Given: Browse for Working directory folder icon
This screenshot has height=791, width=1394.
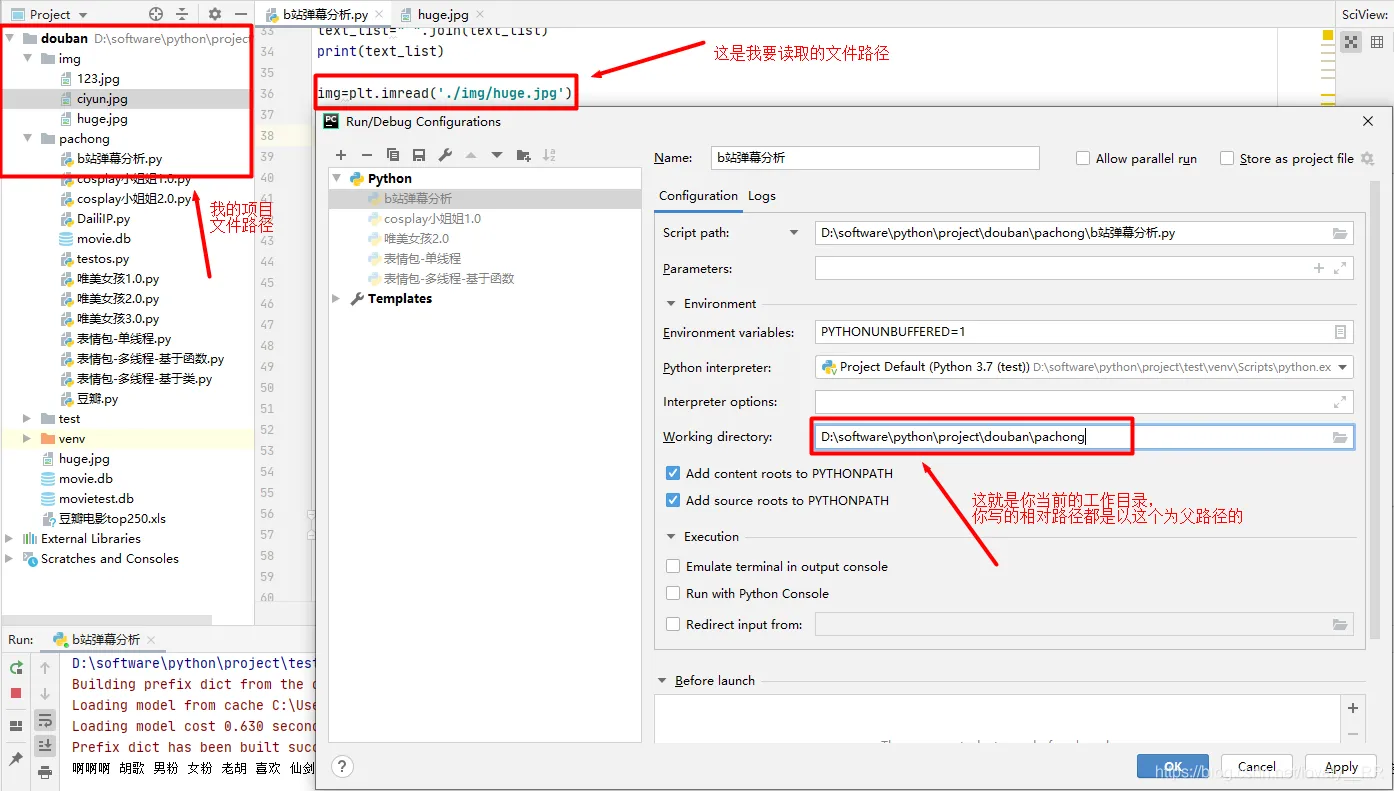Looking at the screenshot, I should point(1340,437).
